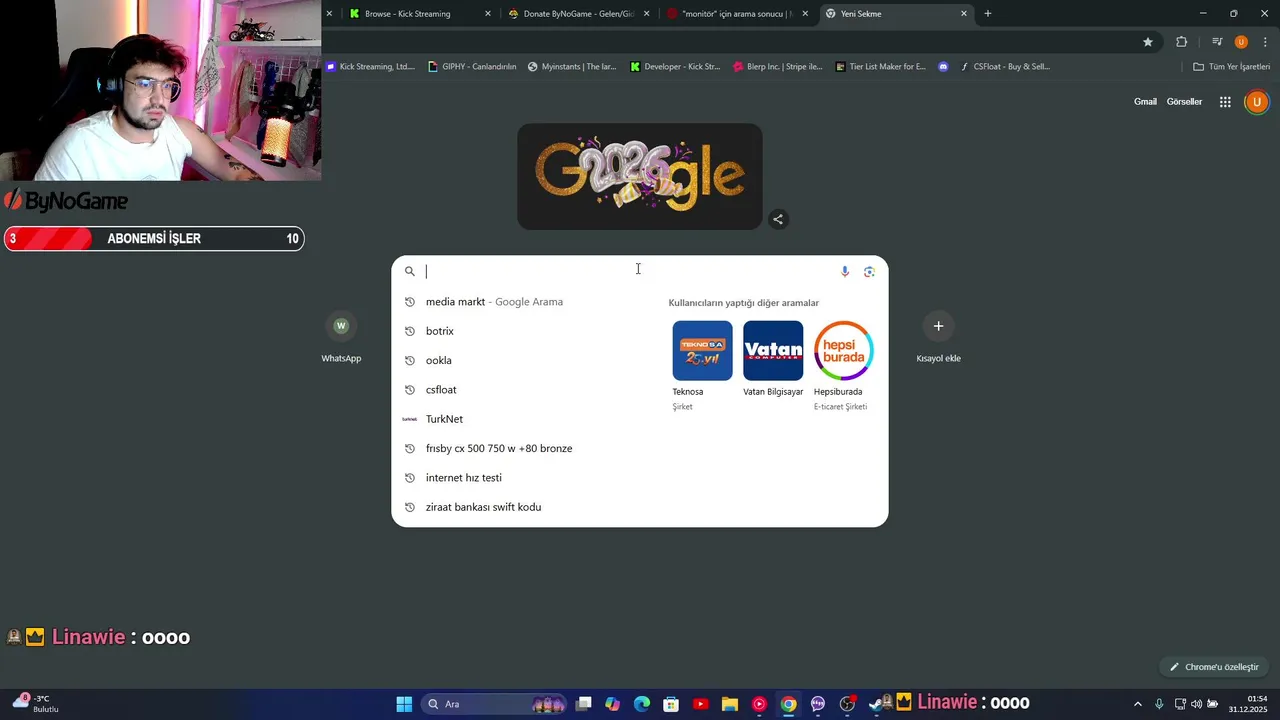Open microphone indicator in system tray
Screen dimensions: 1280x720
(1159, 704)
